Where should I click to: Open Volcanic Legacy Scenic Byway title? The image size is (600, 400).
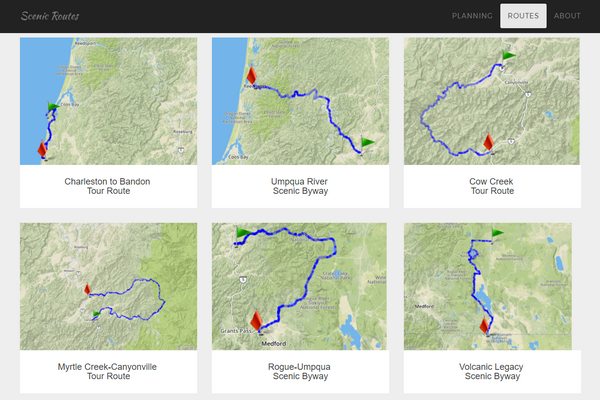(x=492, y=371)
